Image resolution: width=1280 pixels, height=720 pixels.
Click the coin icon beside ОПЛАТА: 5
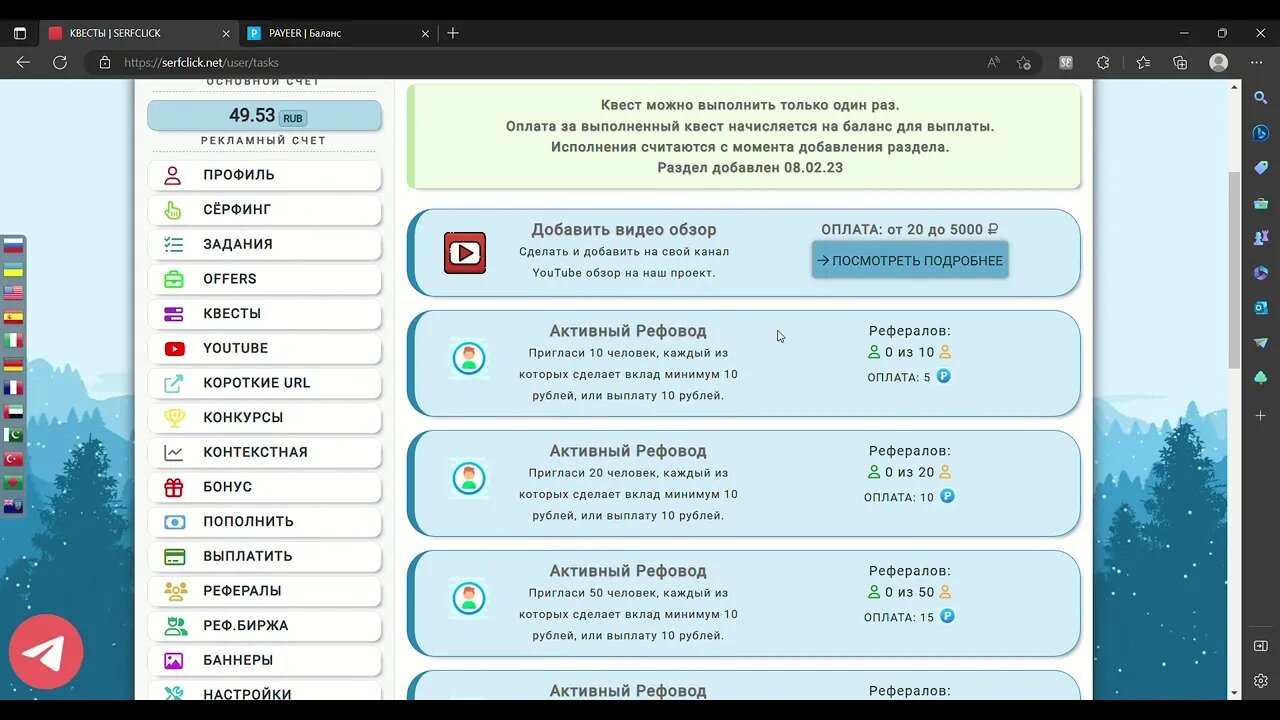click(943, 377)
